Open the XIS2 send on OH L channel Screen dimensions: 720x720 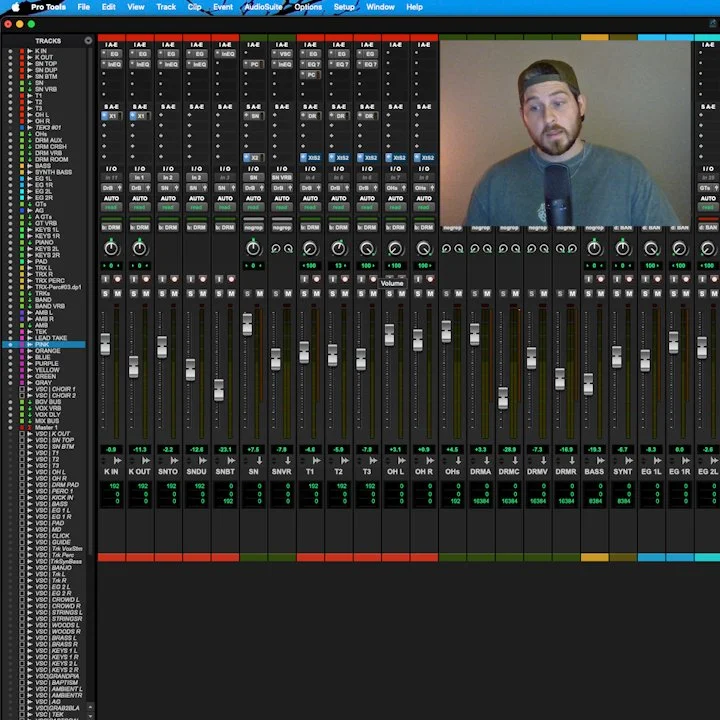tap(396, 158)
